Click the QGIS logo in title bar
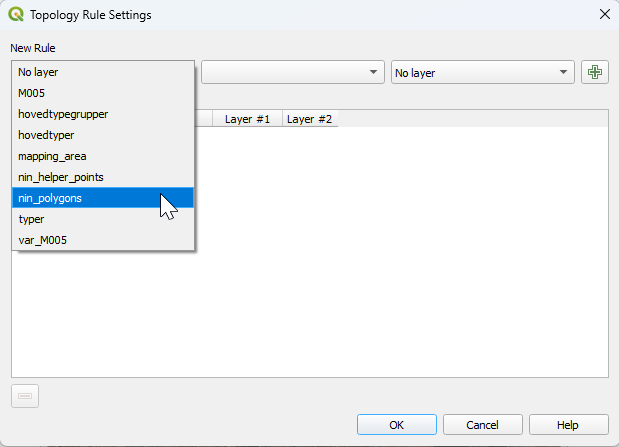Screen dimensions: 619x447 [x=16, y=14]
